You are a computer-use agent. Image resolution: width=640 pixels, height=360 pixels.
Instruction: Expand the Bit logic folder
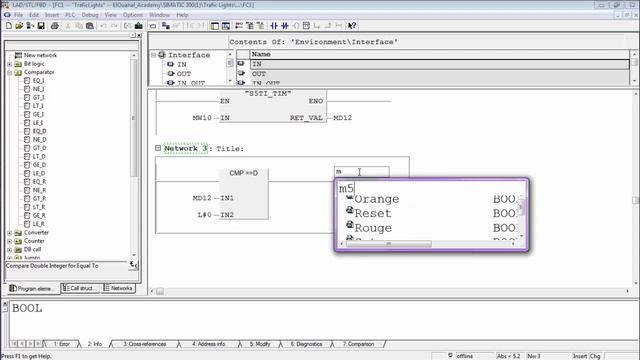[x=10, y=64]
